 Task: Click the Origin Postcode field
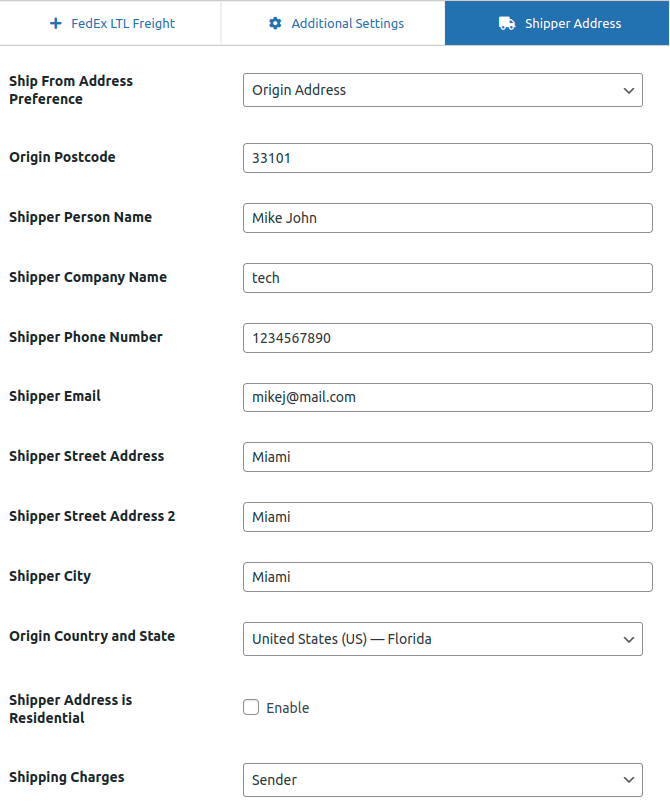pos(447,158)
